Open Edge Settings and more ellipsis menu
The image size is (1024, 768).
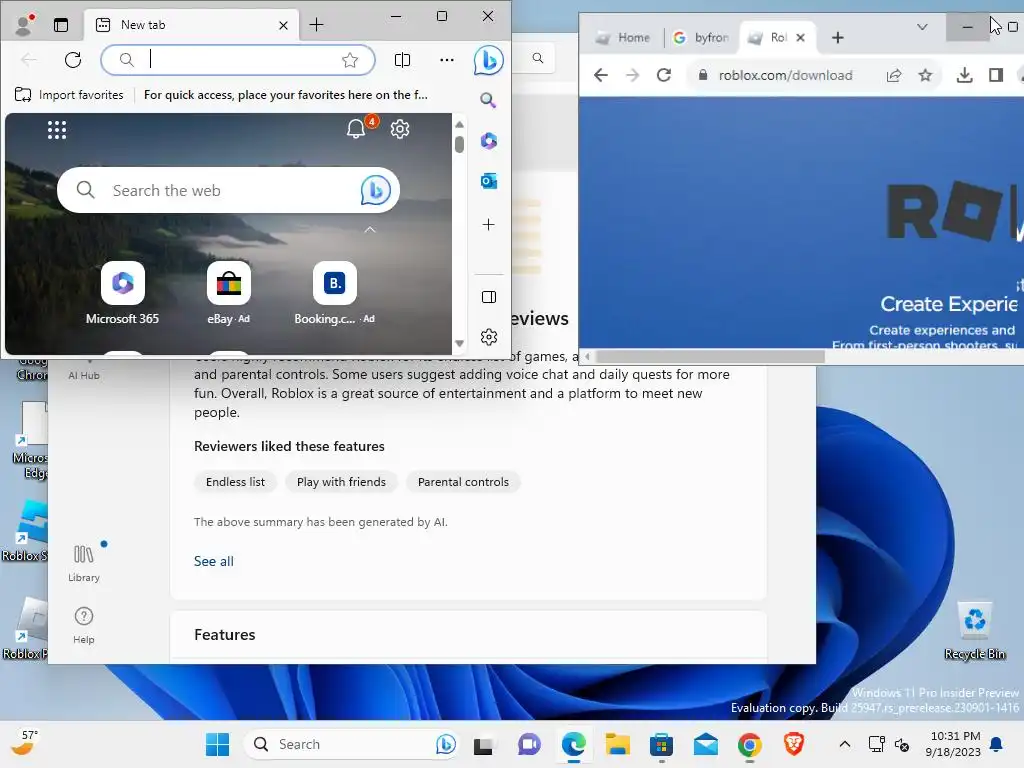447,60
